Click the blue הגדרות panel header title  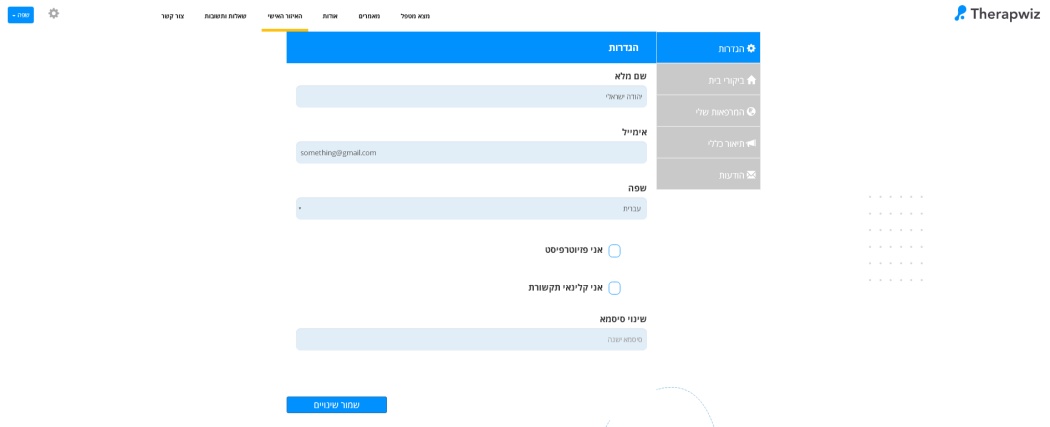click(623, 48)
